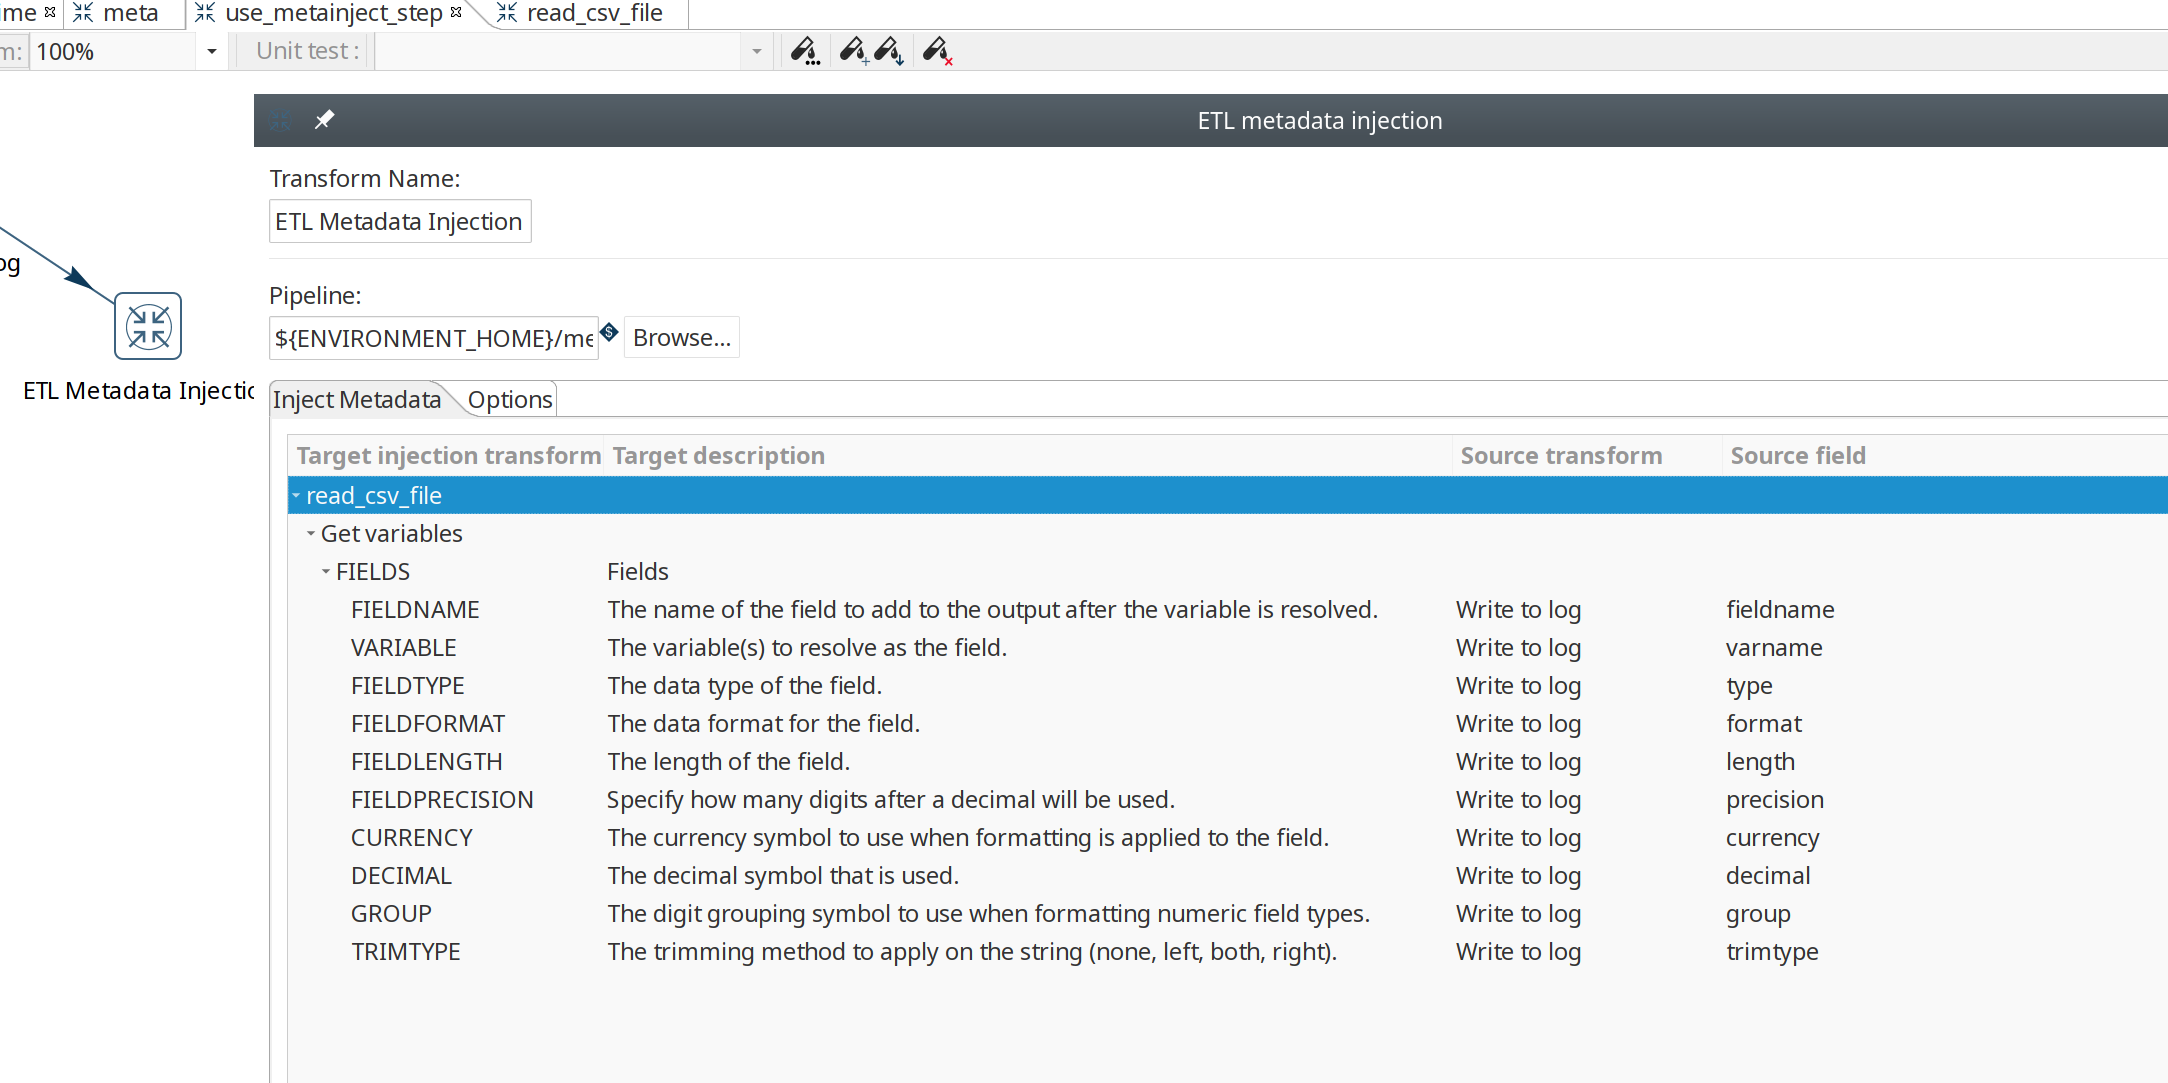Open the meta pipeline tab
The width and height of the screenshot is (2168, 1083).
click(130, 13)
